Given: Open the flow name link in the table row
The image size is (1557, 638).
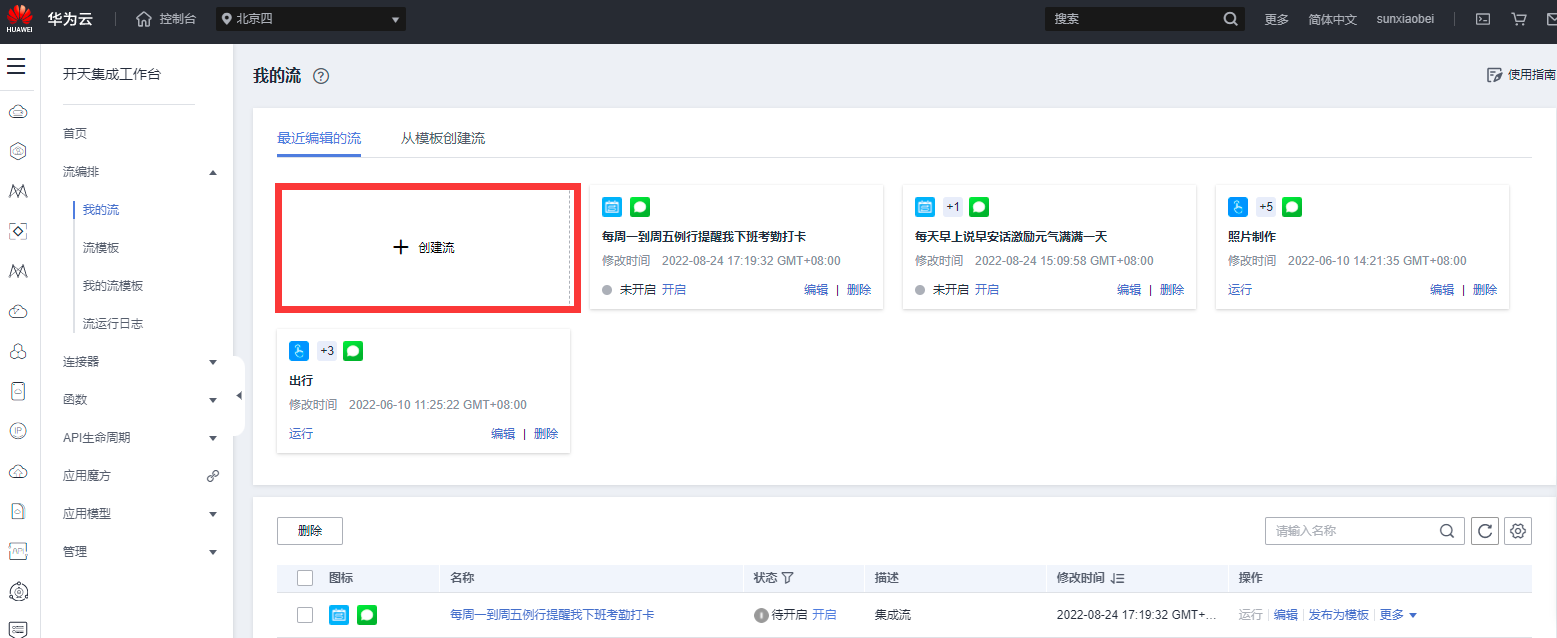Looking at the screenshot, I should 552,615.
